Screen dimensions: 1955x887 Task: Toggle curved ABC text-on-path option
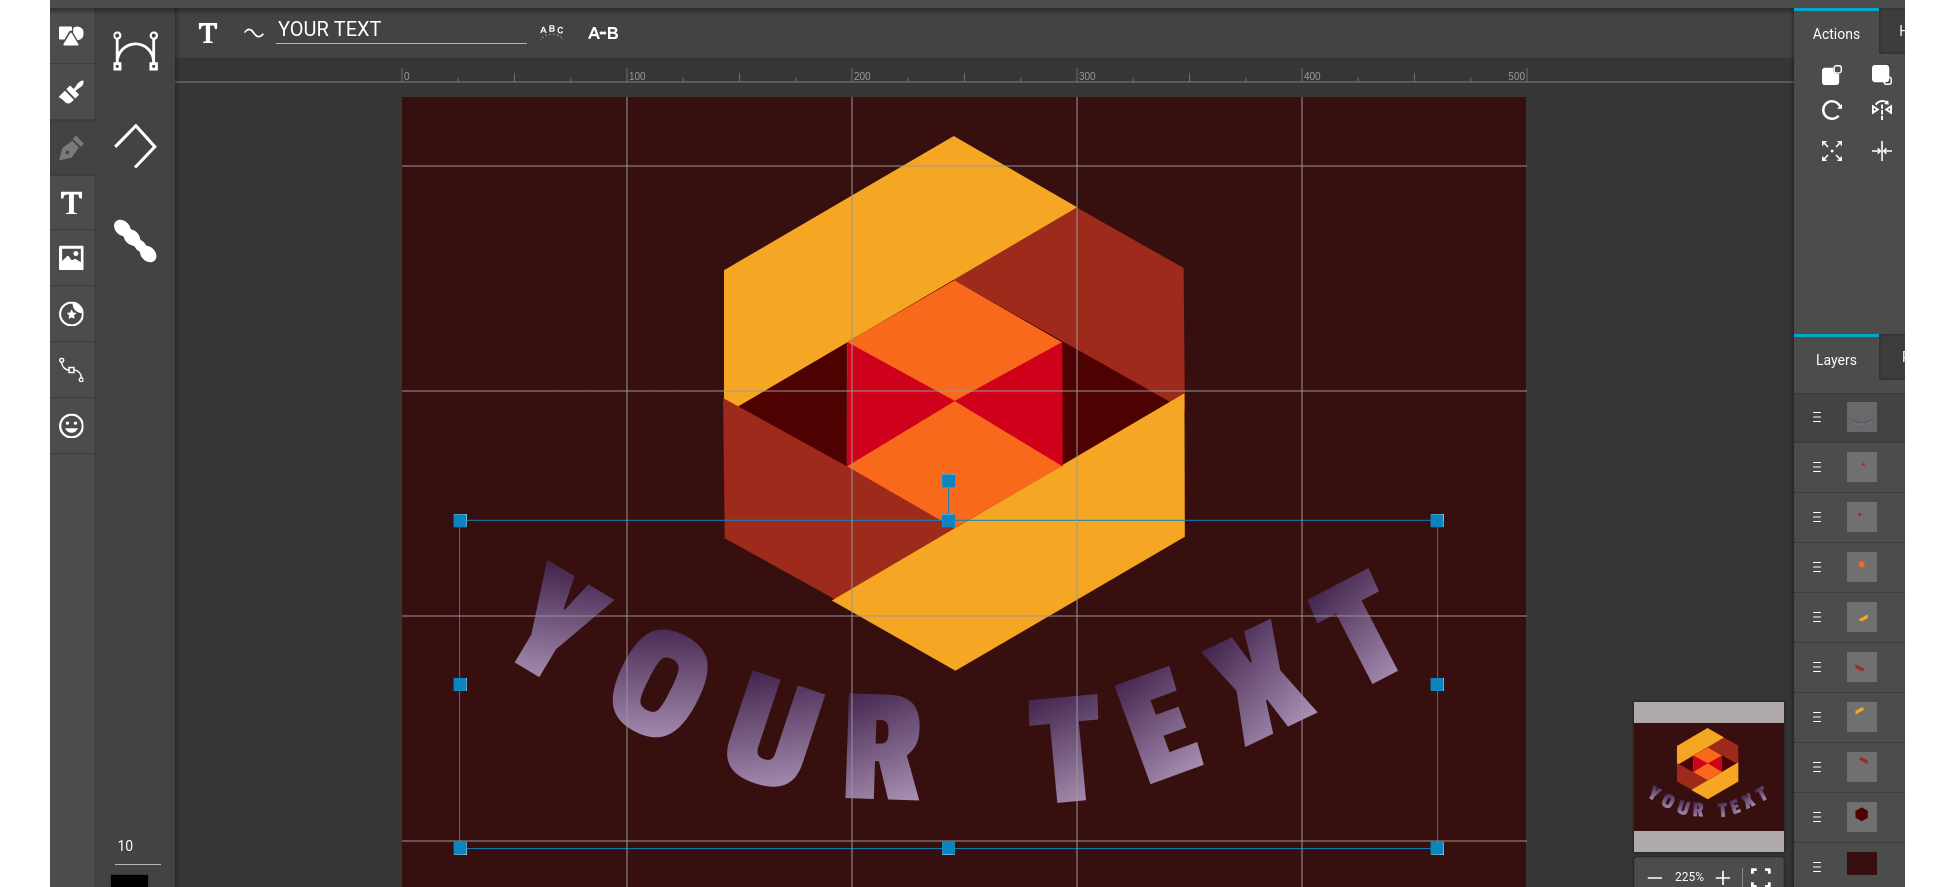click(x=552, y=32)
